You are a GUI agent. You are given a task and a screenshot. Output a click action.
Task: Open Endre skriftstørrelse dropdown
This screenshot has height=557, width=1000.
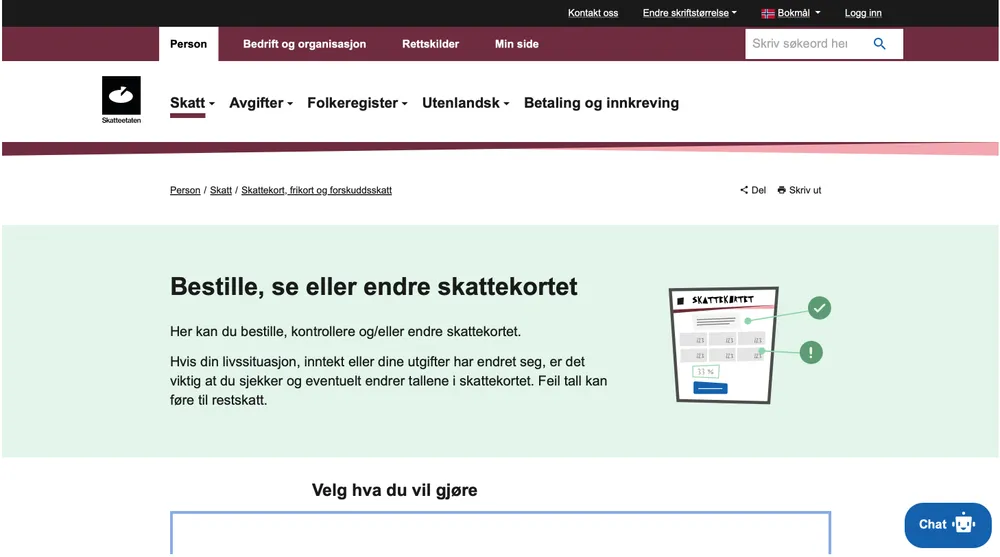pos(689,13)
